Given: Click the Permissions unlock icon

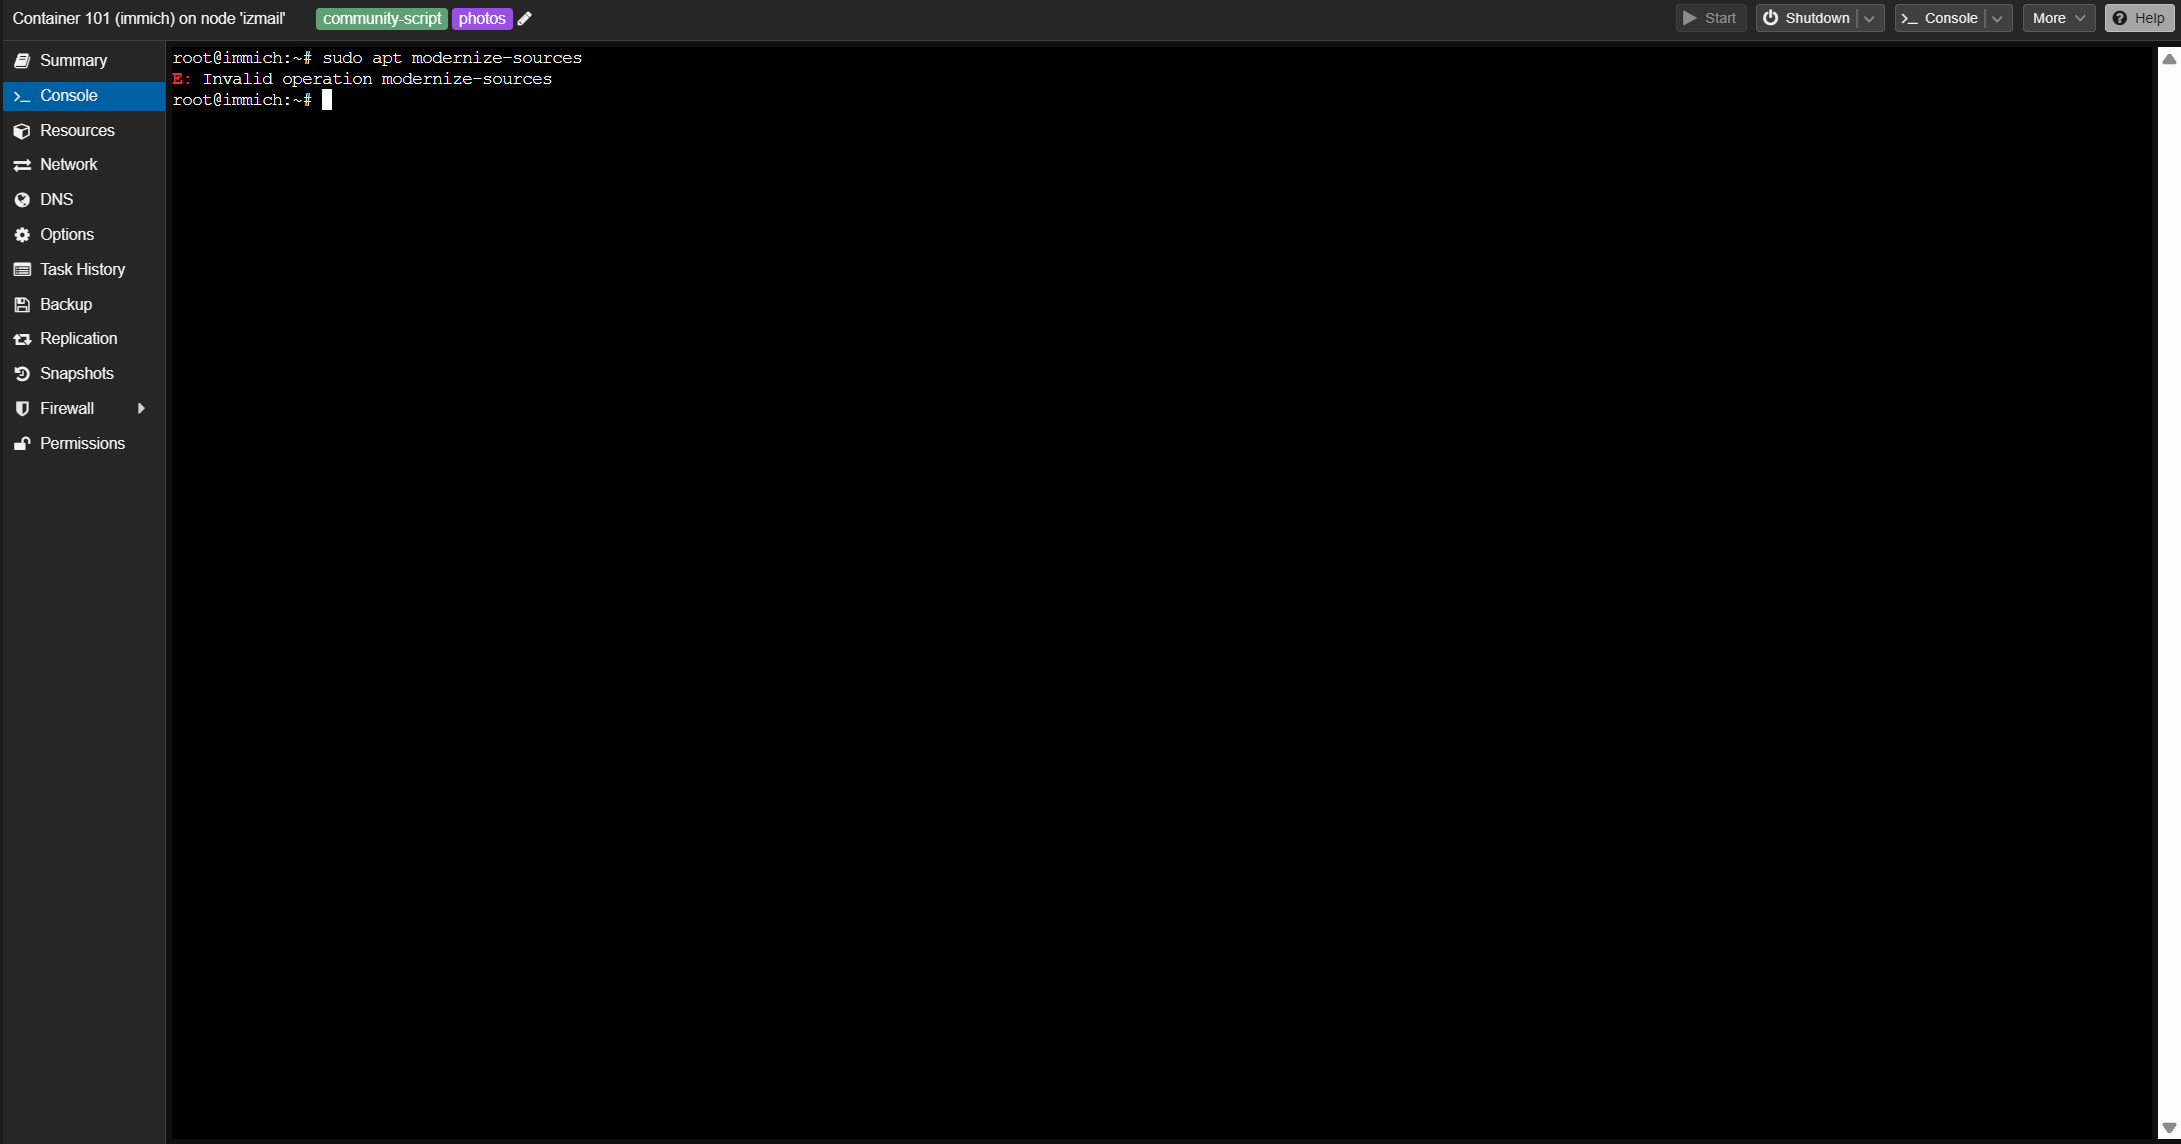Looking at the screenshot, I should pos(22,444).
